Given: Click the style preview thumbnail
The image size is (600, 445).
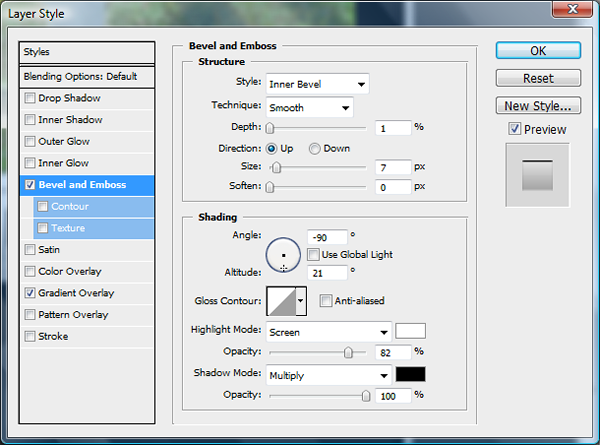Looking at the screenshot, I should pyautogui.click(x=539, y=176).
